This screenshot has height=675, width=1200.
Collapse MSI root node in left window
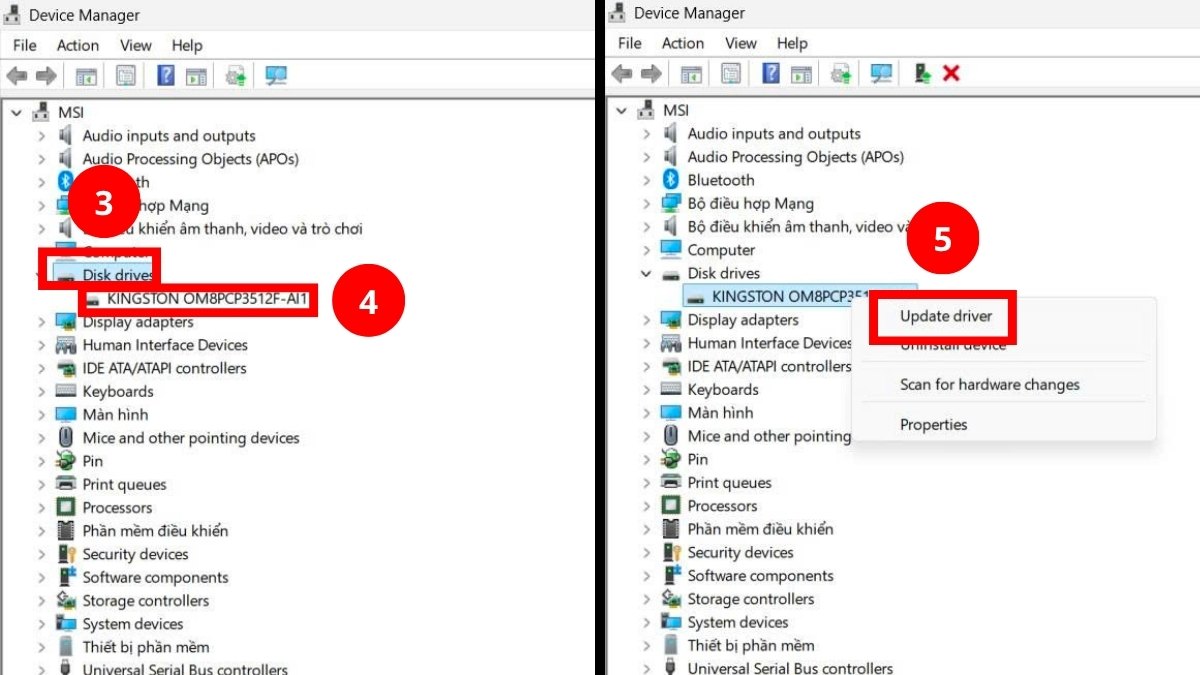point(15,112)
